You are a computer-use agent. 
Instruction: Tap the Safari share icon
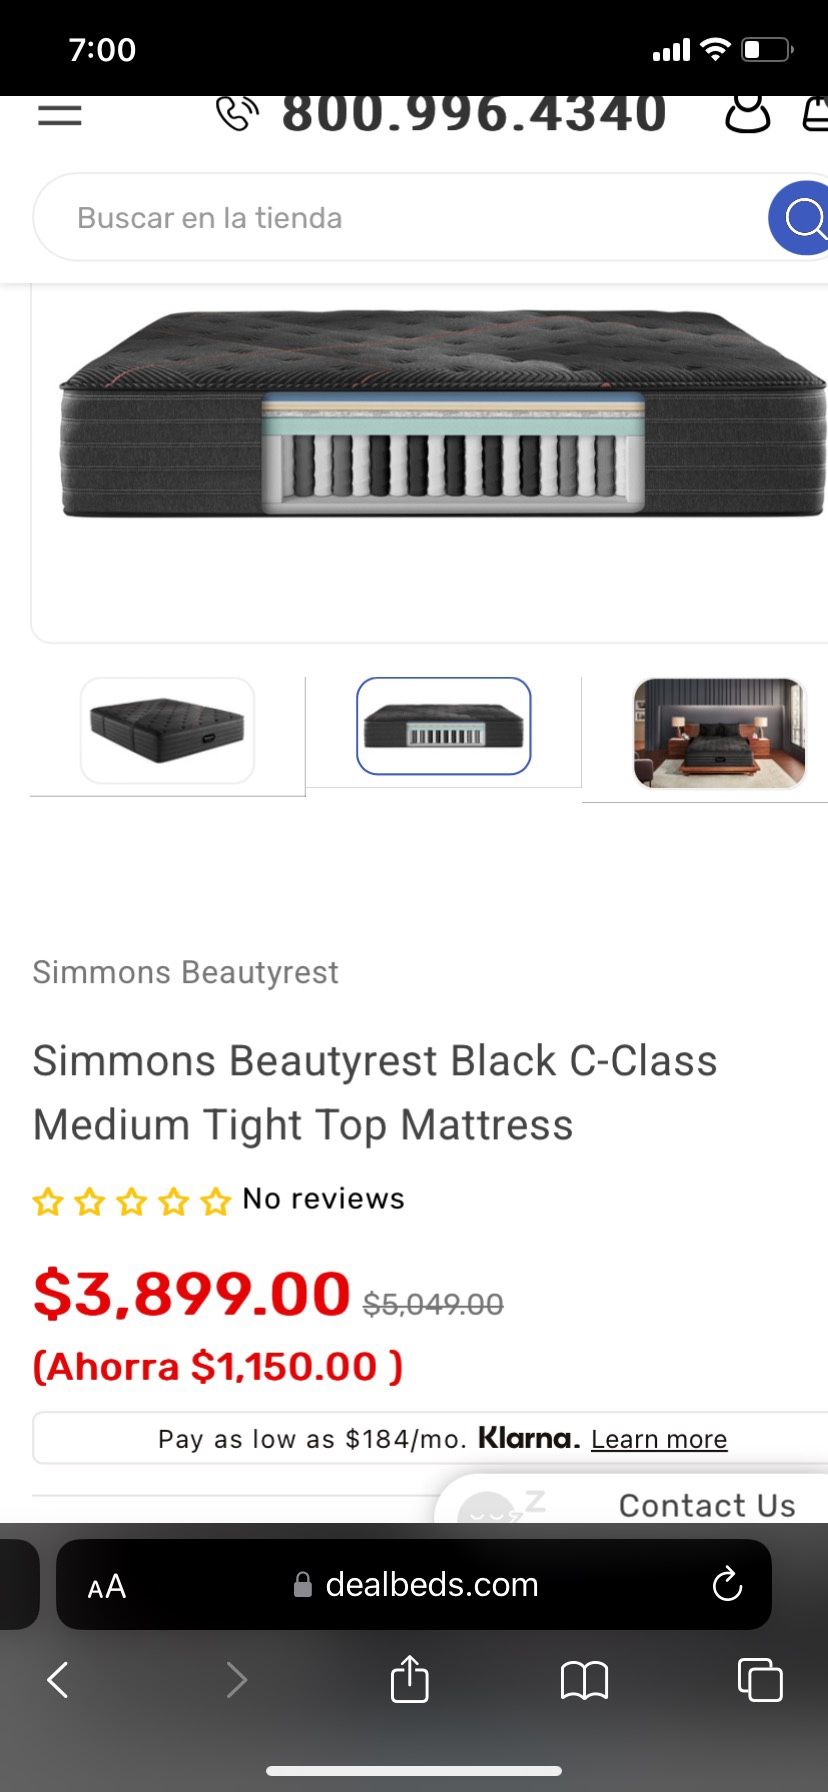tap(409, 1680)
